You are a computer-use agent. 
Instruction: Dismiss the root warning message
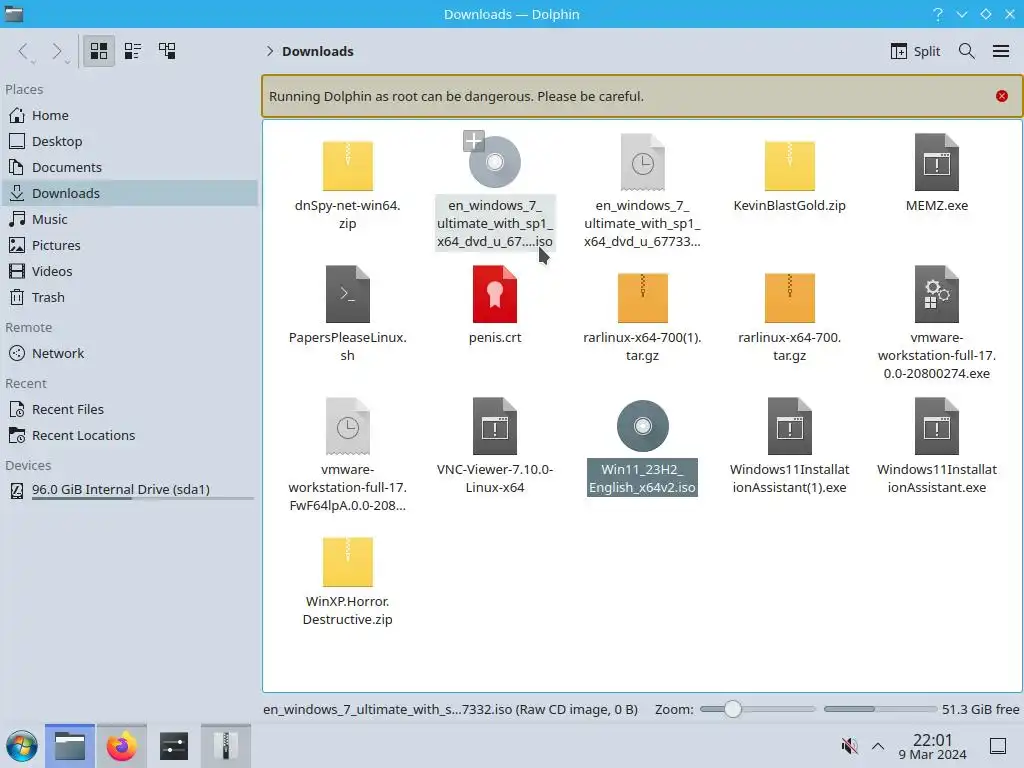click(x=1002, y=96)
